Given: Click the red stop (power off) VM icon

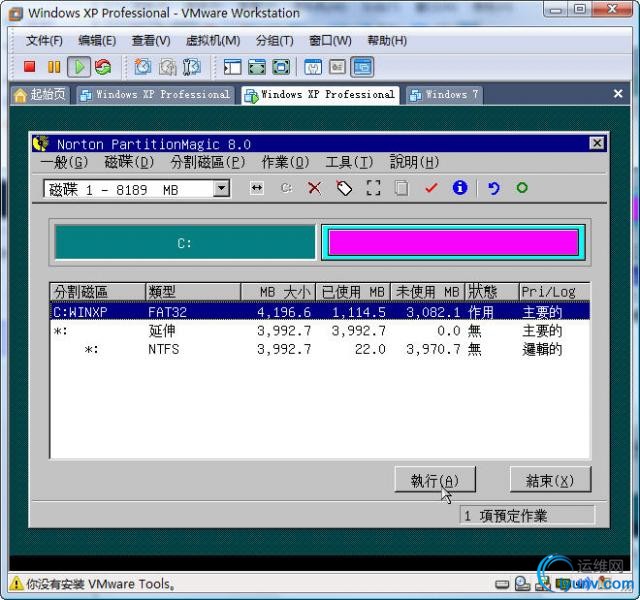Looking at the screenshot, I should coord(29,67).
